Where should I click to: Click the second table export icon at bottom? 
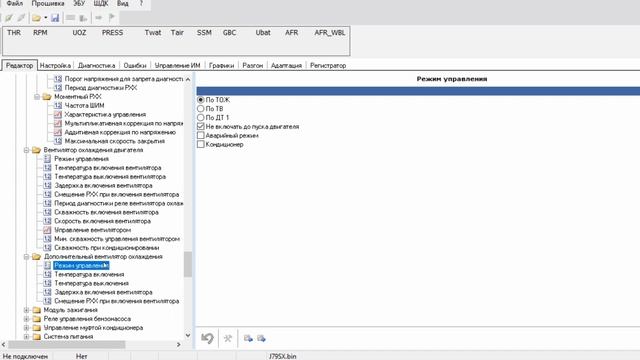(x=261, y=338)
